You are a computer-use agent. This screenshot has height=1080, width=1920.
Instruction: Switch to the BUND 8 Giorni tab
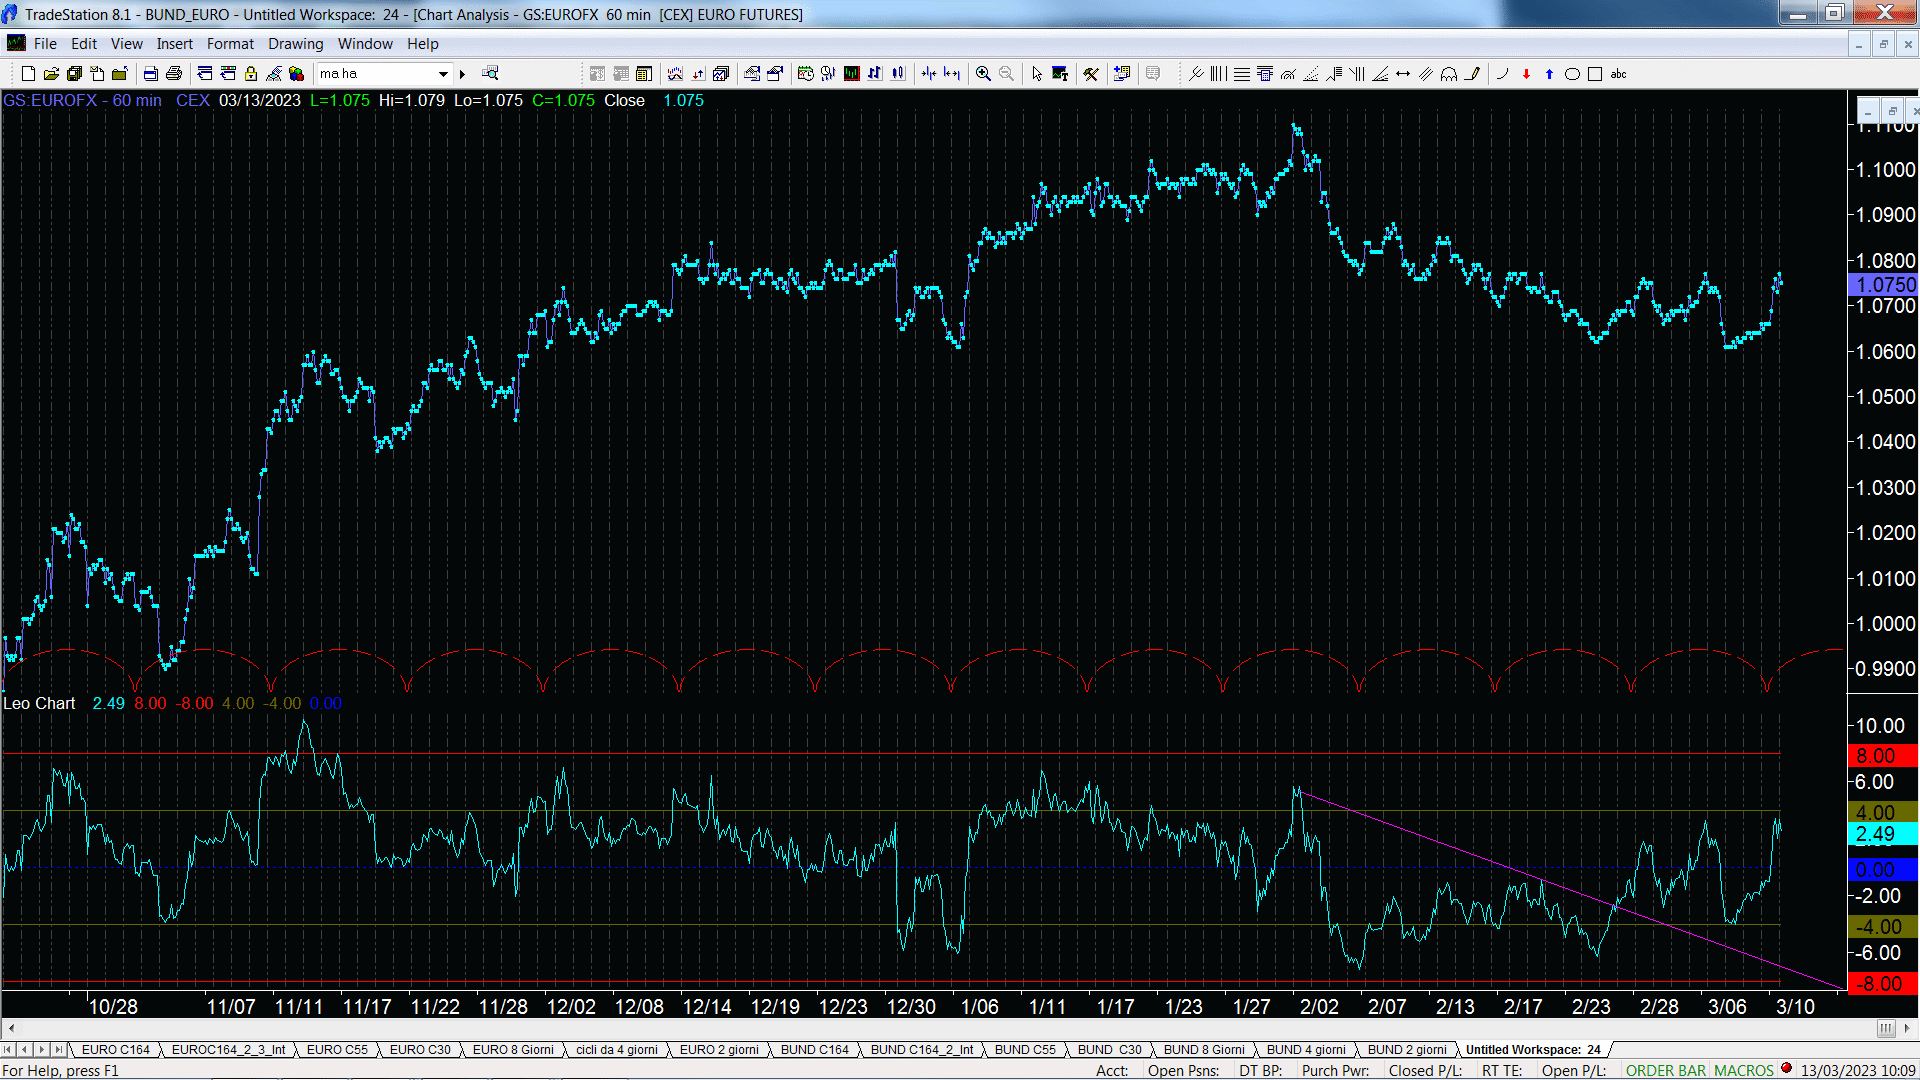pyautogui.click(x=1204, y=1050)
